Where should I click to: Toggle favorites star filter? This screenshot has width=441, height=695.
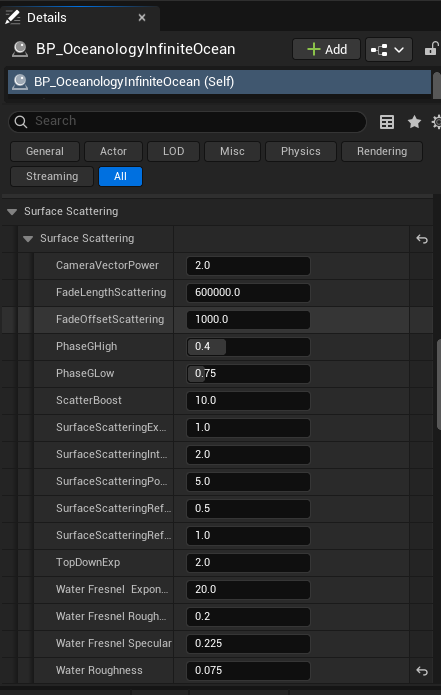tap(414, 121)
